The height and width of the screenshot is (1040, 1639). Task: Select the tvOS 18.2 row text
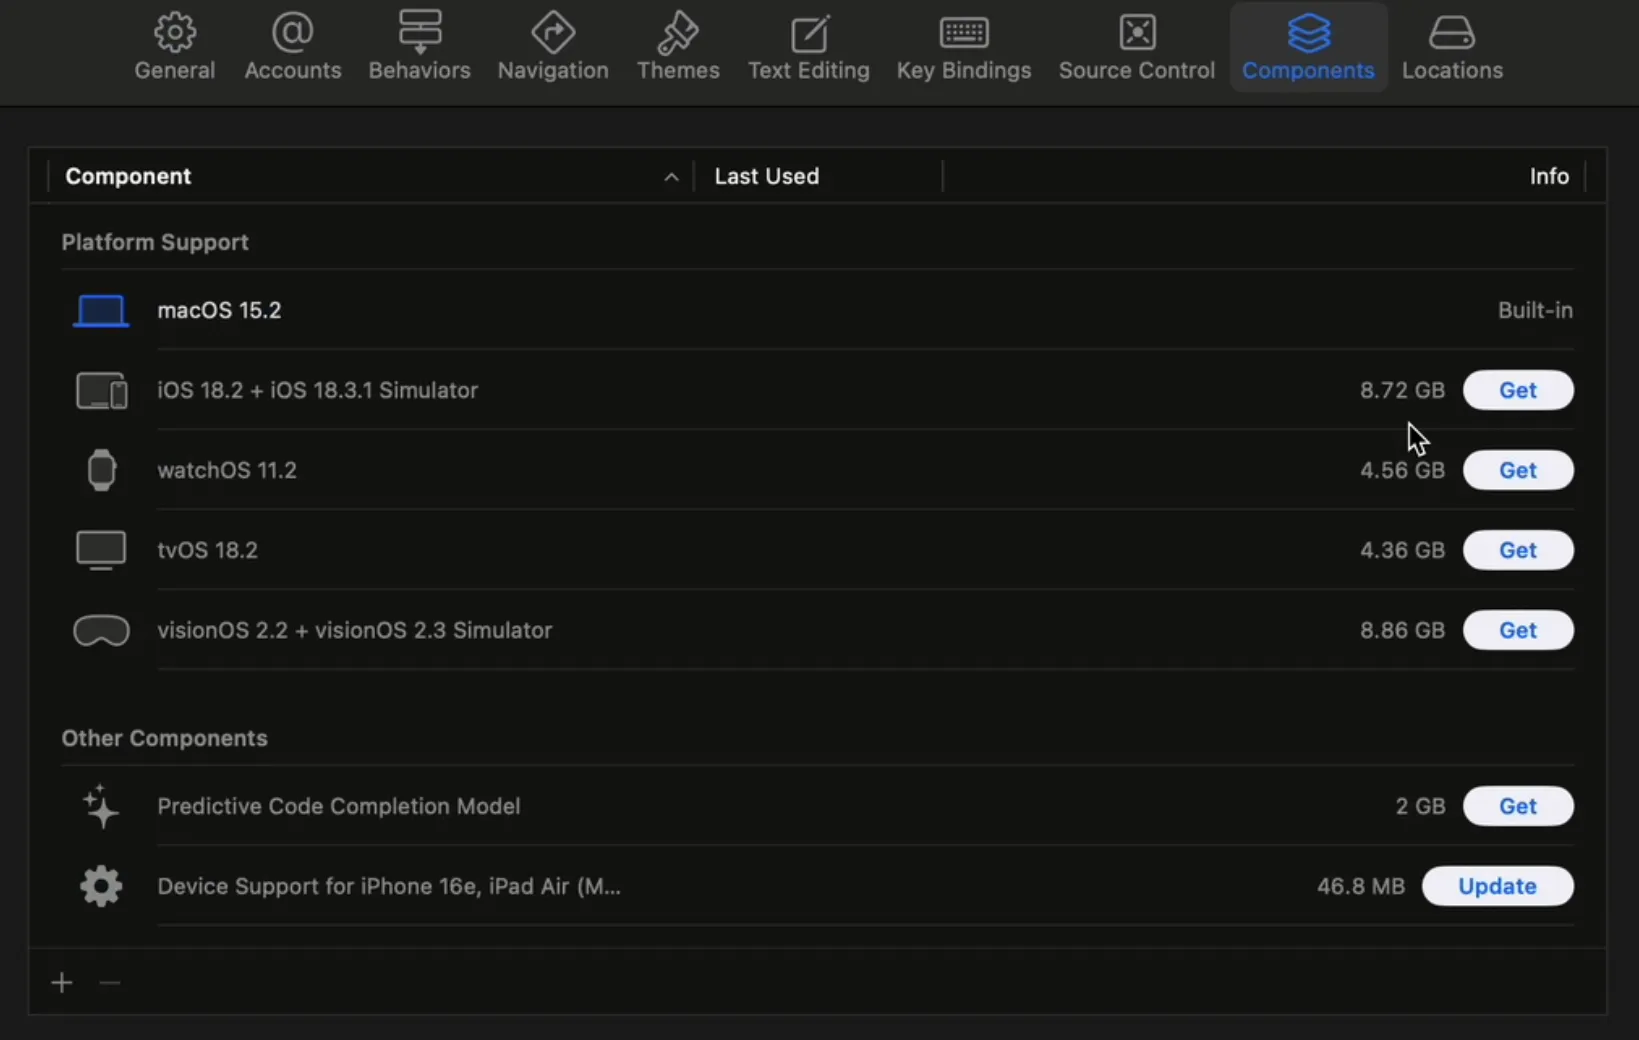(x=207, y=550)
